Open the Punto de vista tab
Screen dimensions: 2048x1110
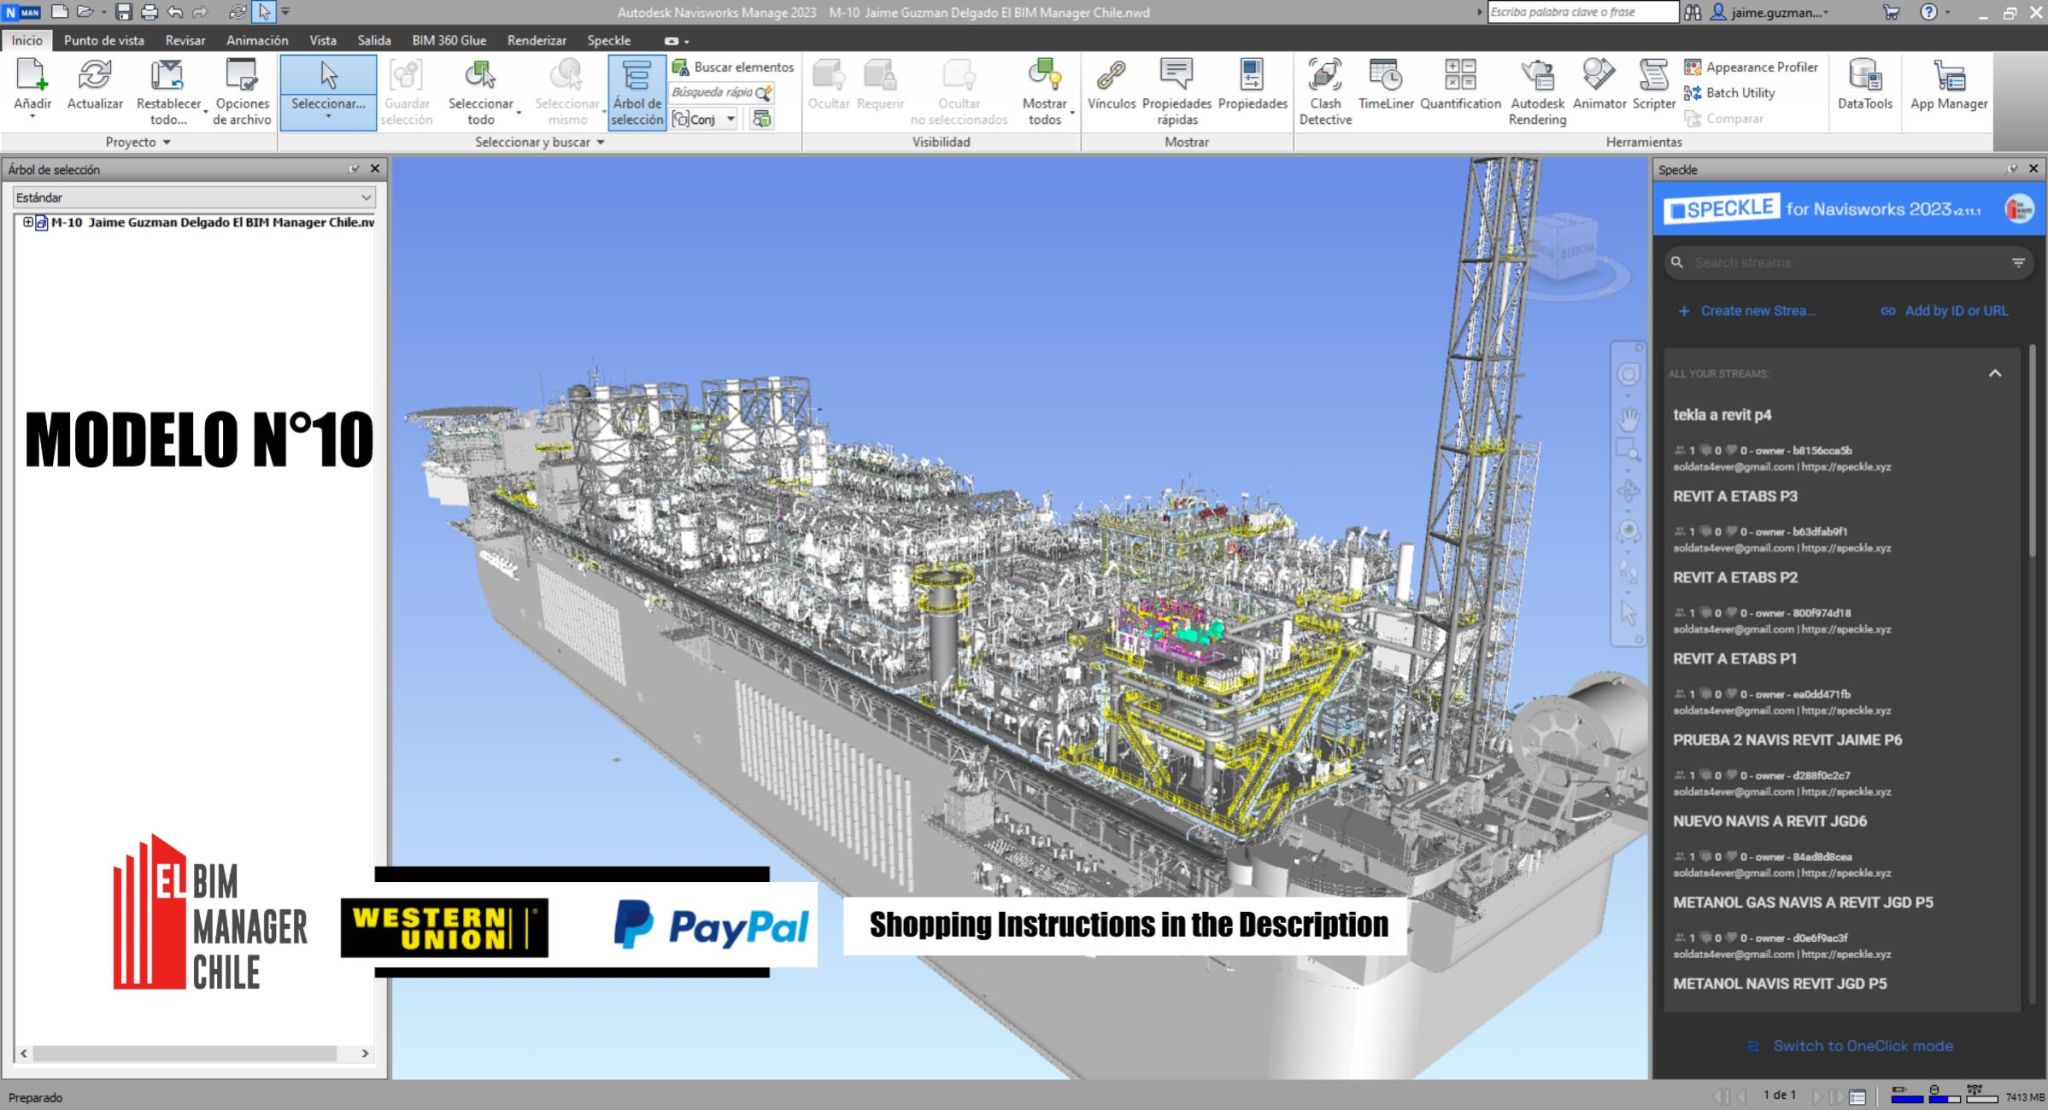pyautogui.click(x=104, y=40)
